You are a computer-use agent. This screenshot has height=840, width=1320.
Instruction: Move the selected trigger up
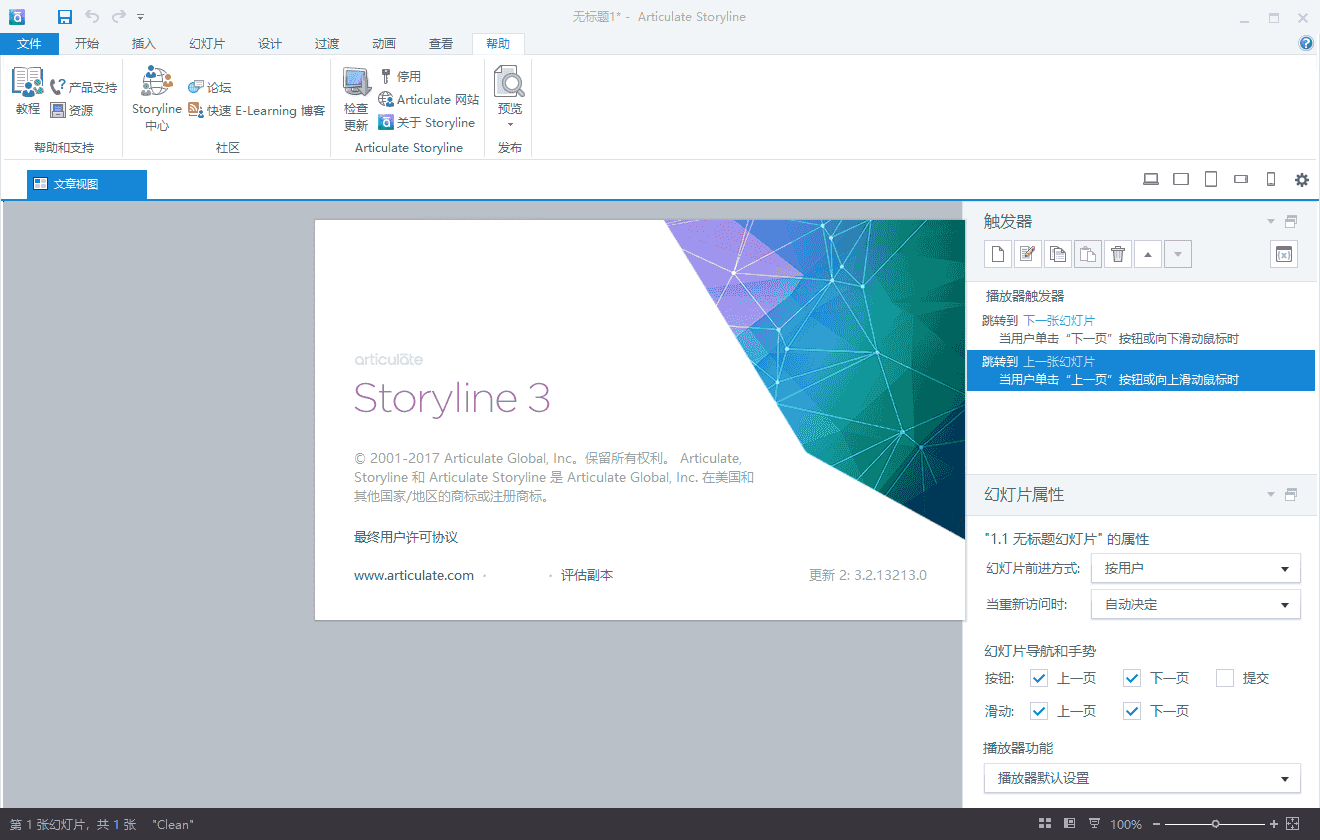1148,254
